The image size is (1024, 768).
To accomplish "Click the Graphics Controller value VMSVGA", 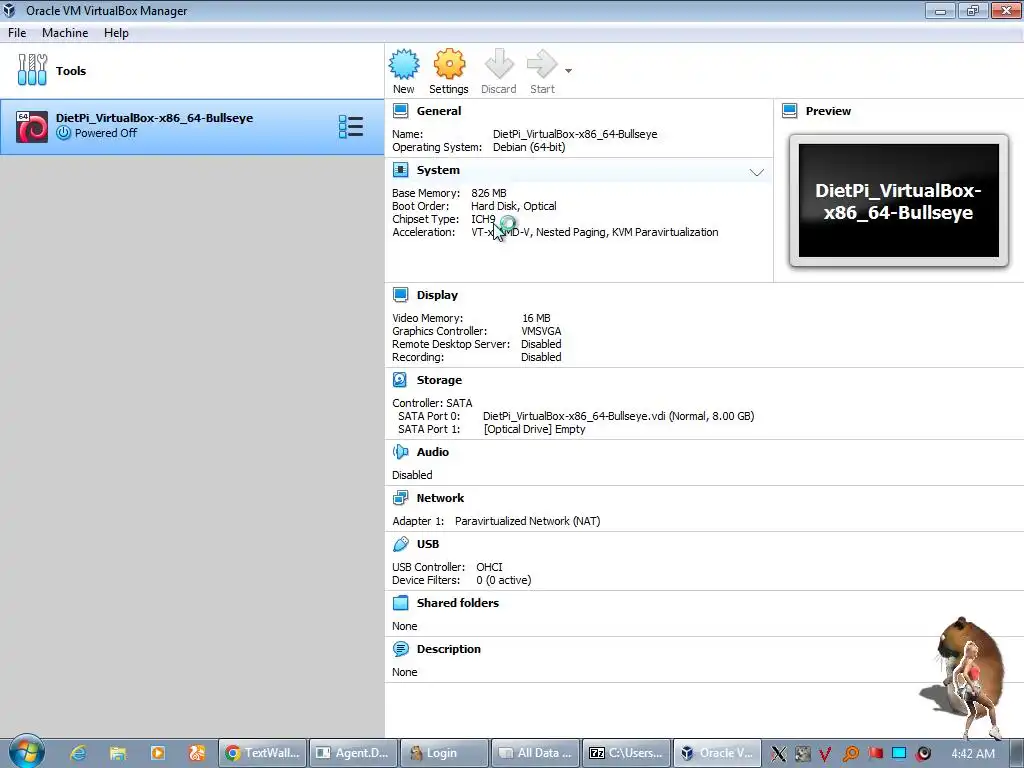I will [541, 331].
